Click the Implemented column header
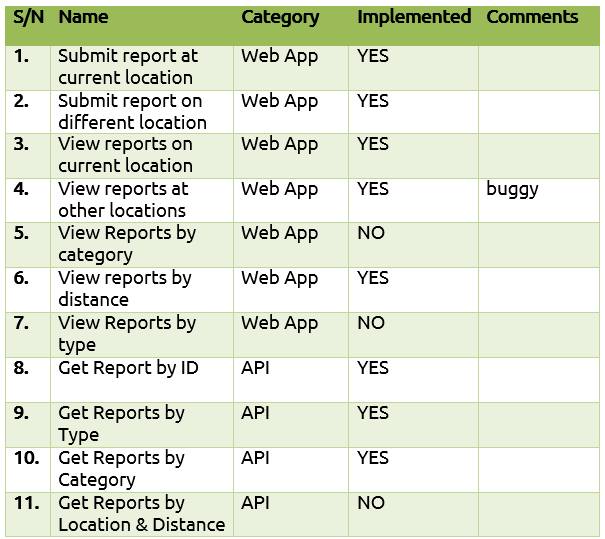The height and width of the screenshot is (539, 605). [x=414, y=17]
